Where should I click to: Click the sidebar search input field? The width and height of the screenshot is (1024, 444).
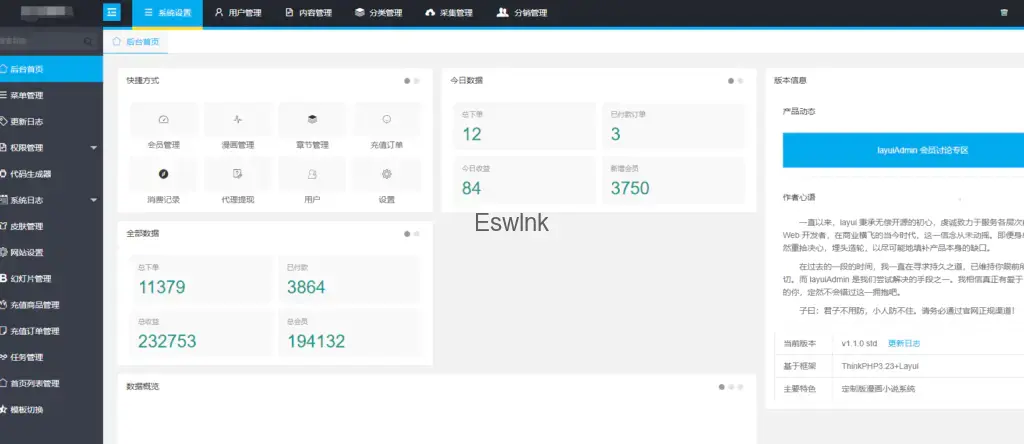tap(48, 42)
